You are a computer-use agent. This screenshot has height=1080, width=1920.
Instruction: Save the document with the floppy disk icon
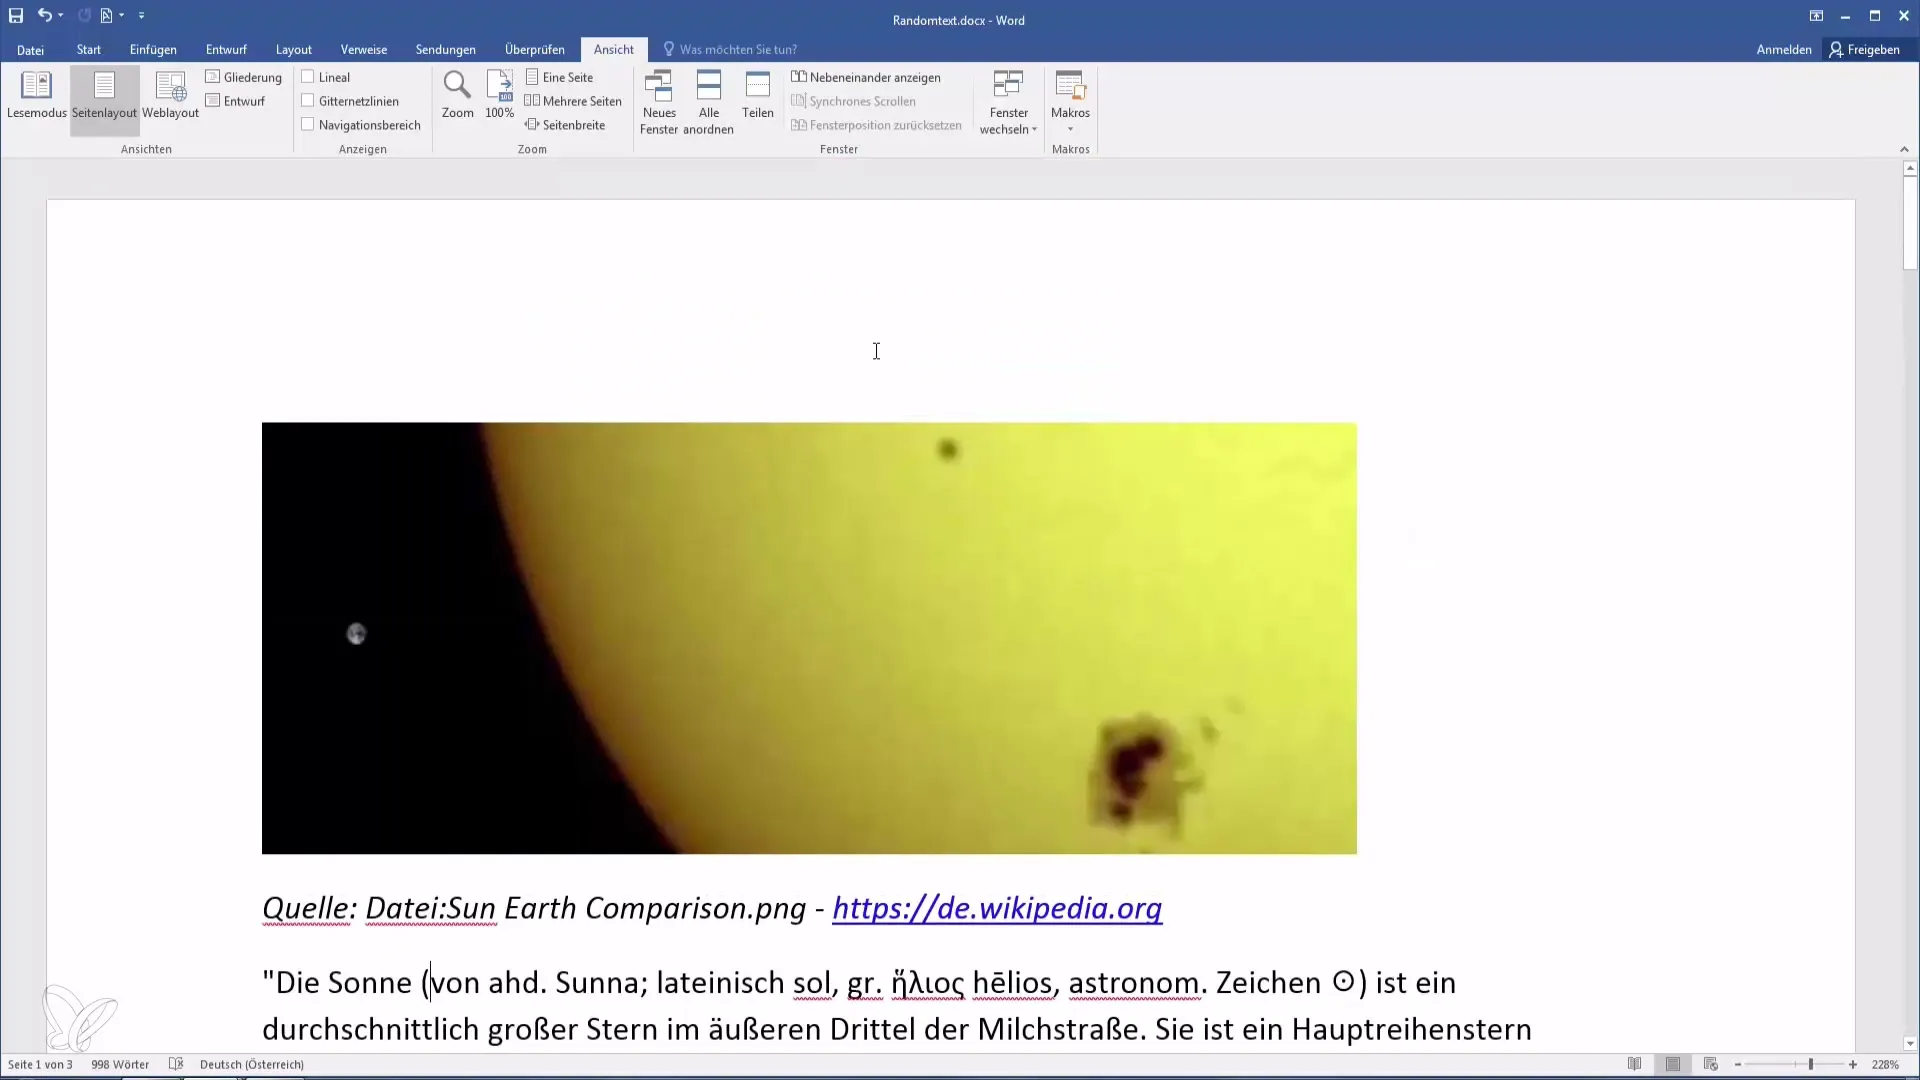pos(16,15)
